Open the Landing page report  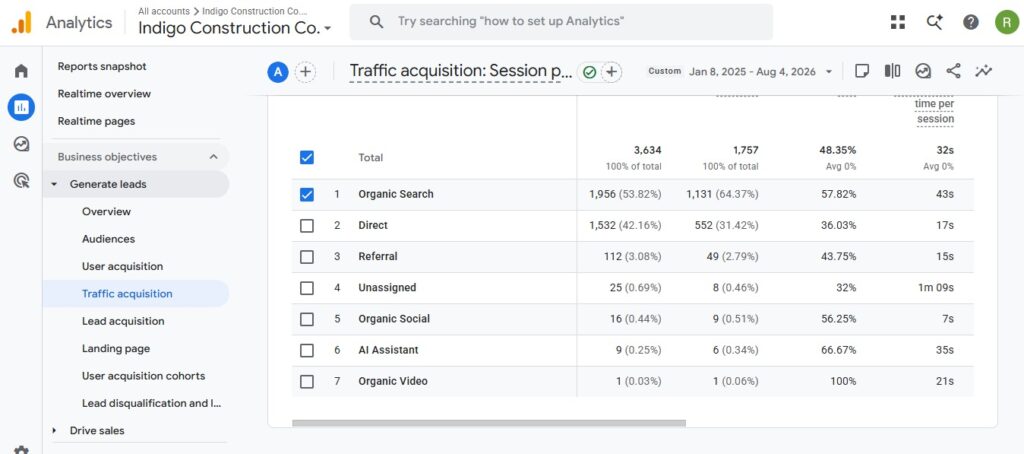pos(116,349)
